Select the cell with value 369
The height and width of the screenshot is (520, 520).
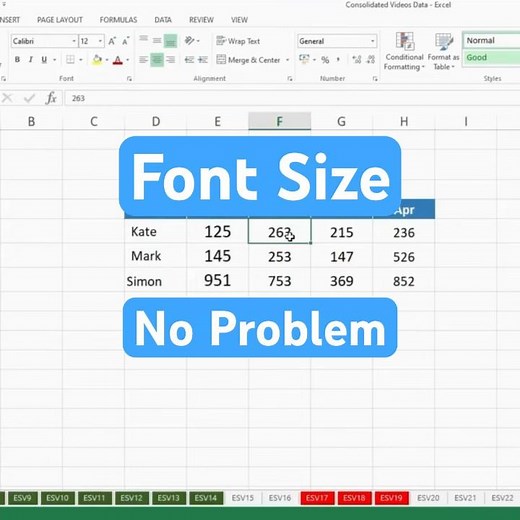[x=342, y=281]
